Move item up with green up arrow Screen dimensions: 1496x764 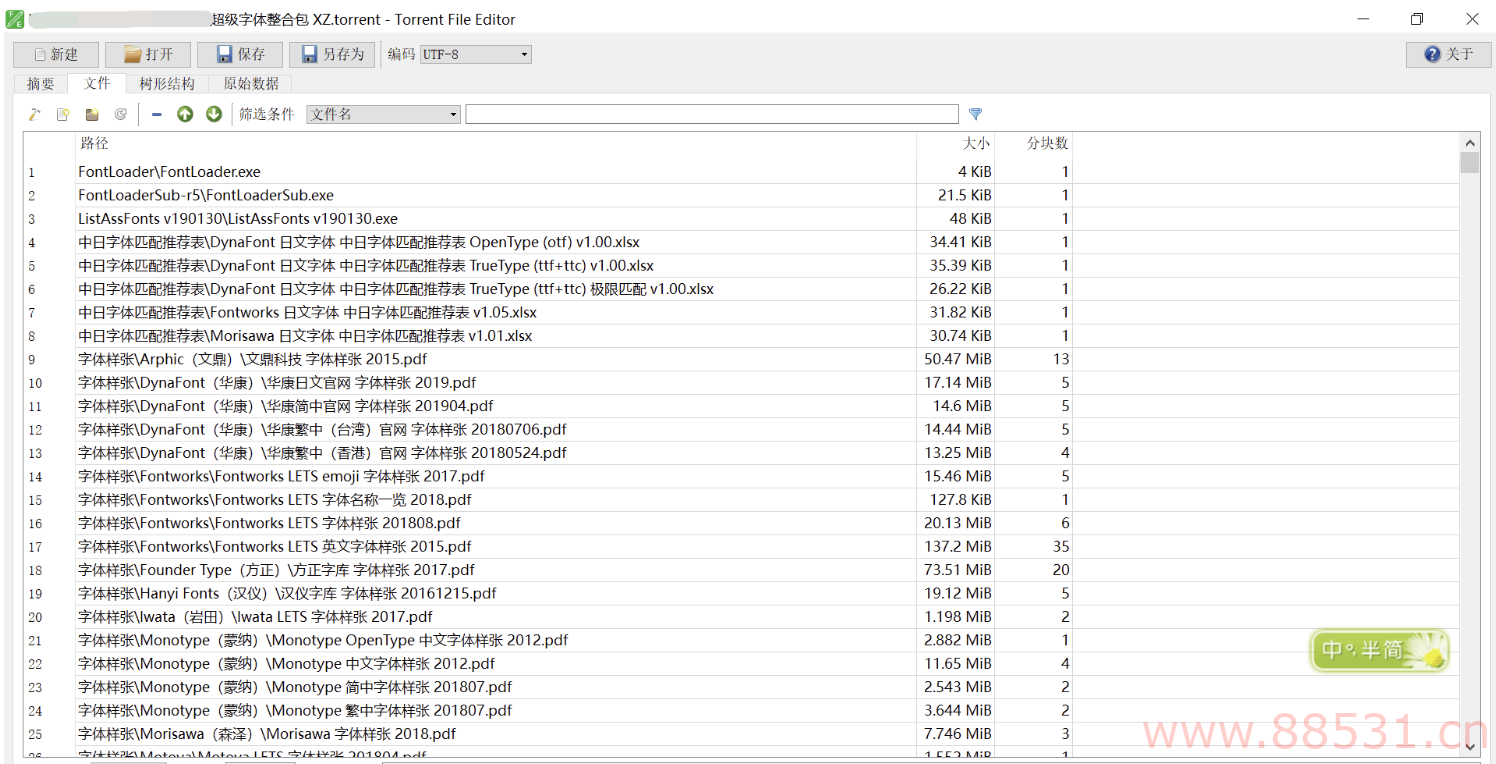pyautogui.click(x=185, y=115)
